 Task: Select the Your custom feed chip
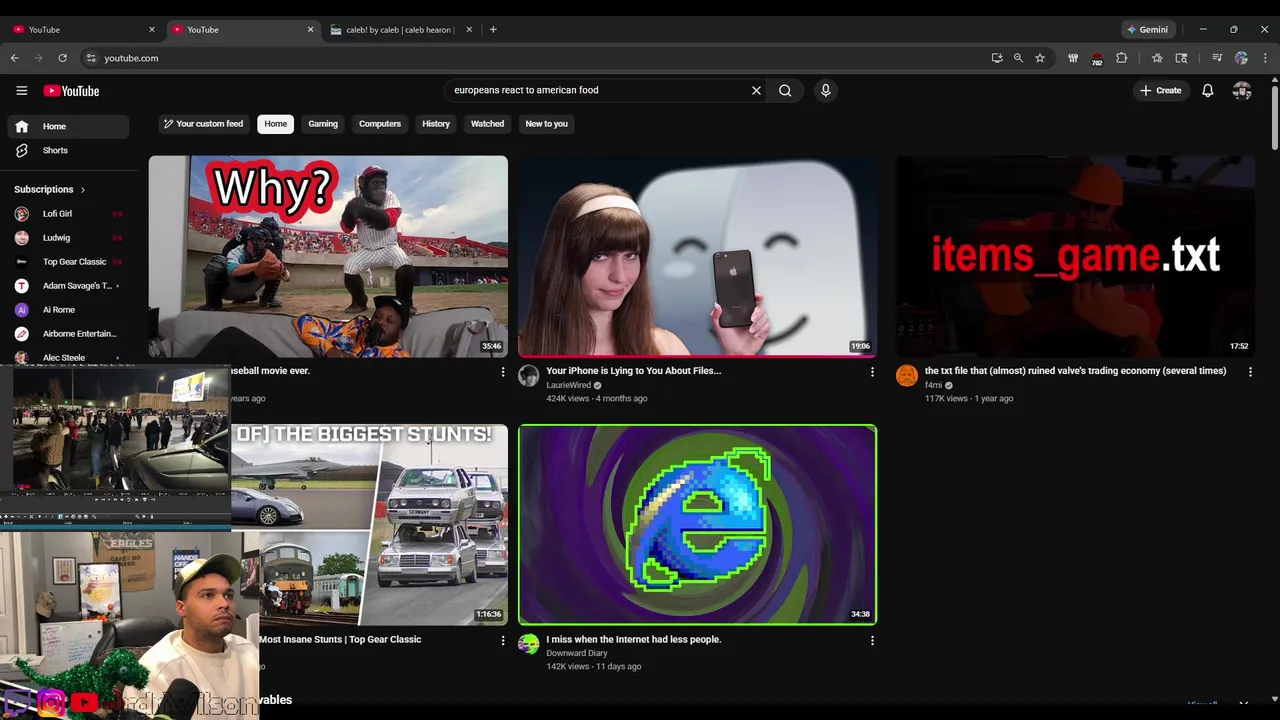tap(203, 124)
